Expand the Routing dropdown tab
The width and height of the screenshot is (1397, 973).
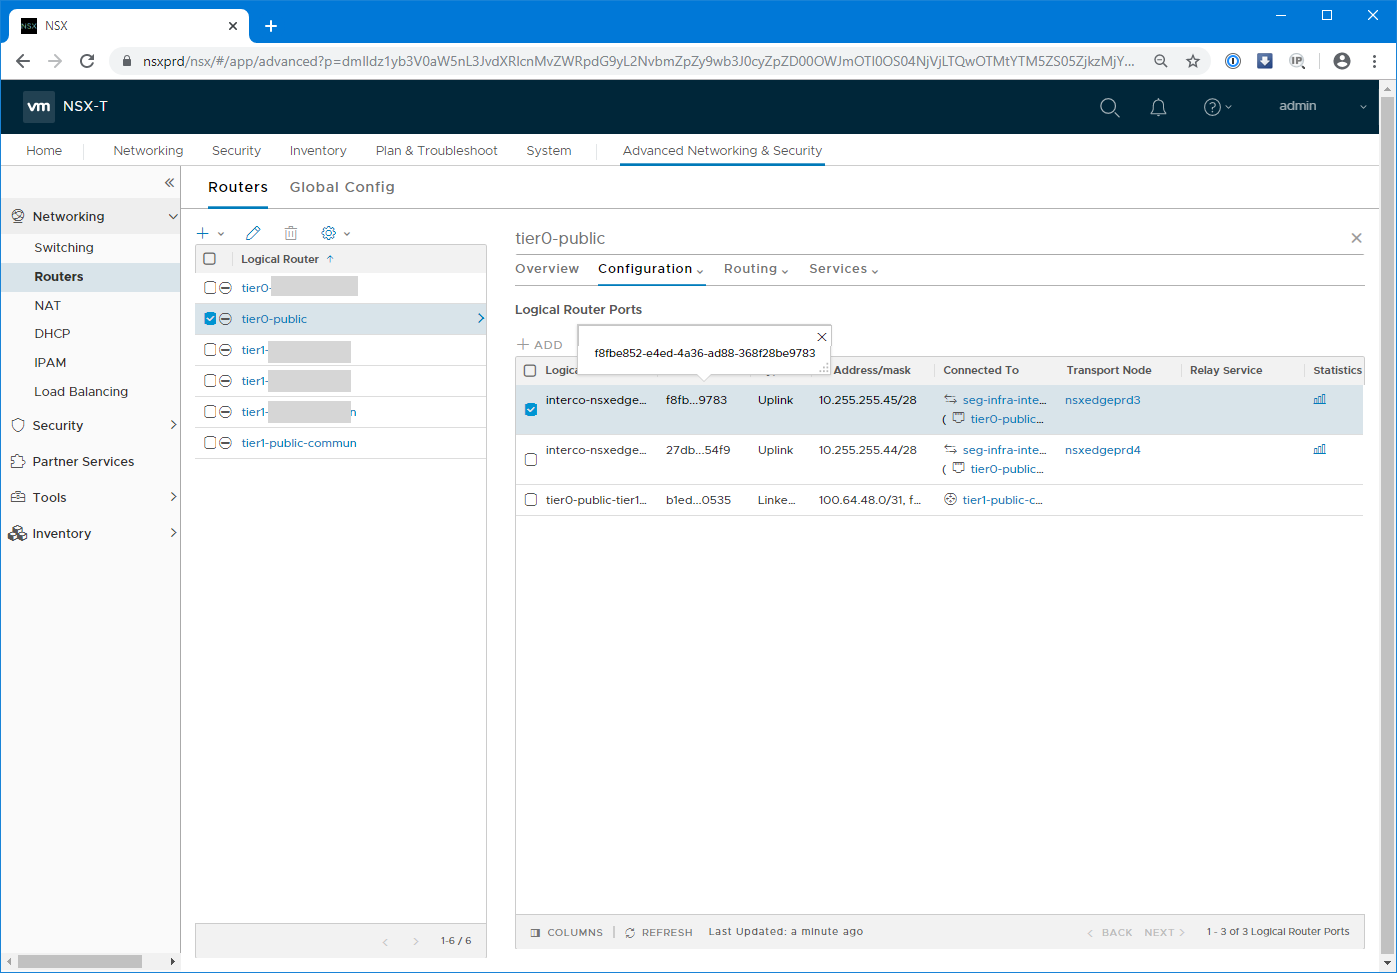click(756, 269)
